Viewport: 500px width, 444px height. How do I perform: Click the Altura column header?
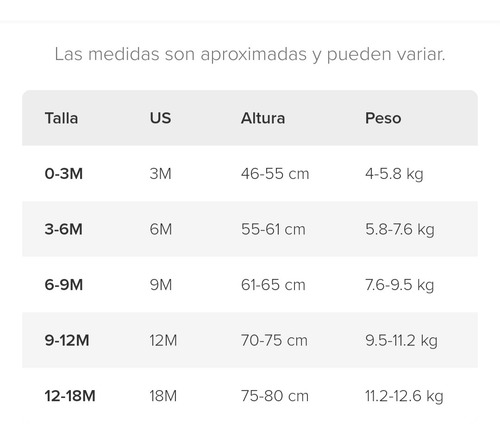click(263, 118)
